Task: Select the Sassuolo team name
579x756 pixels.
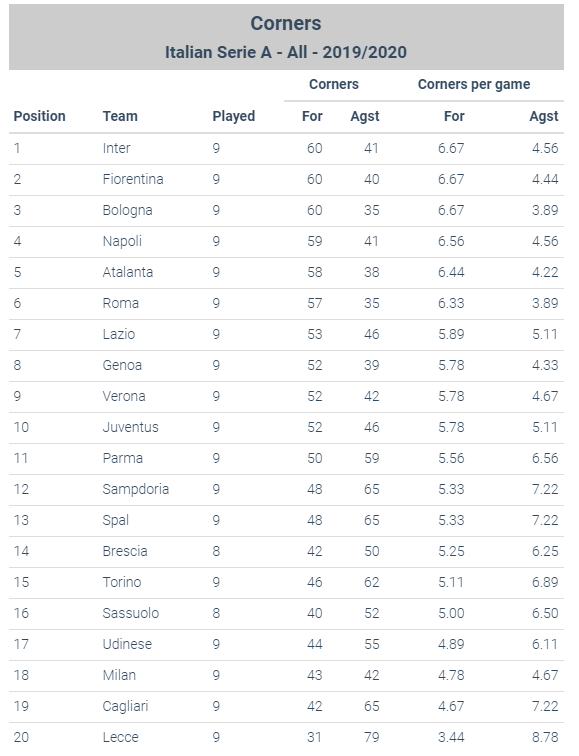Action: (x=130, y=613)
